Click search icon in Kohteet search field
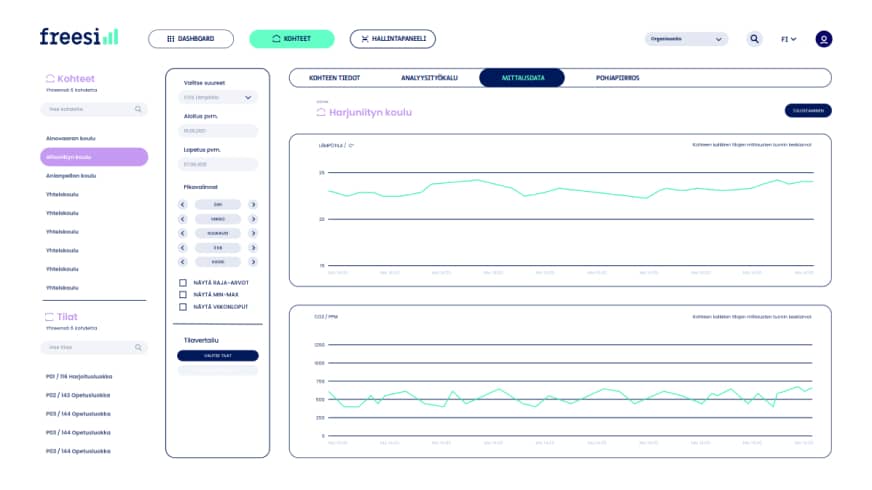Screen dimensions: 872x490 coord(138,109)
